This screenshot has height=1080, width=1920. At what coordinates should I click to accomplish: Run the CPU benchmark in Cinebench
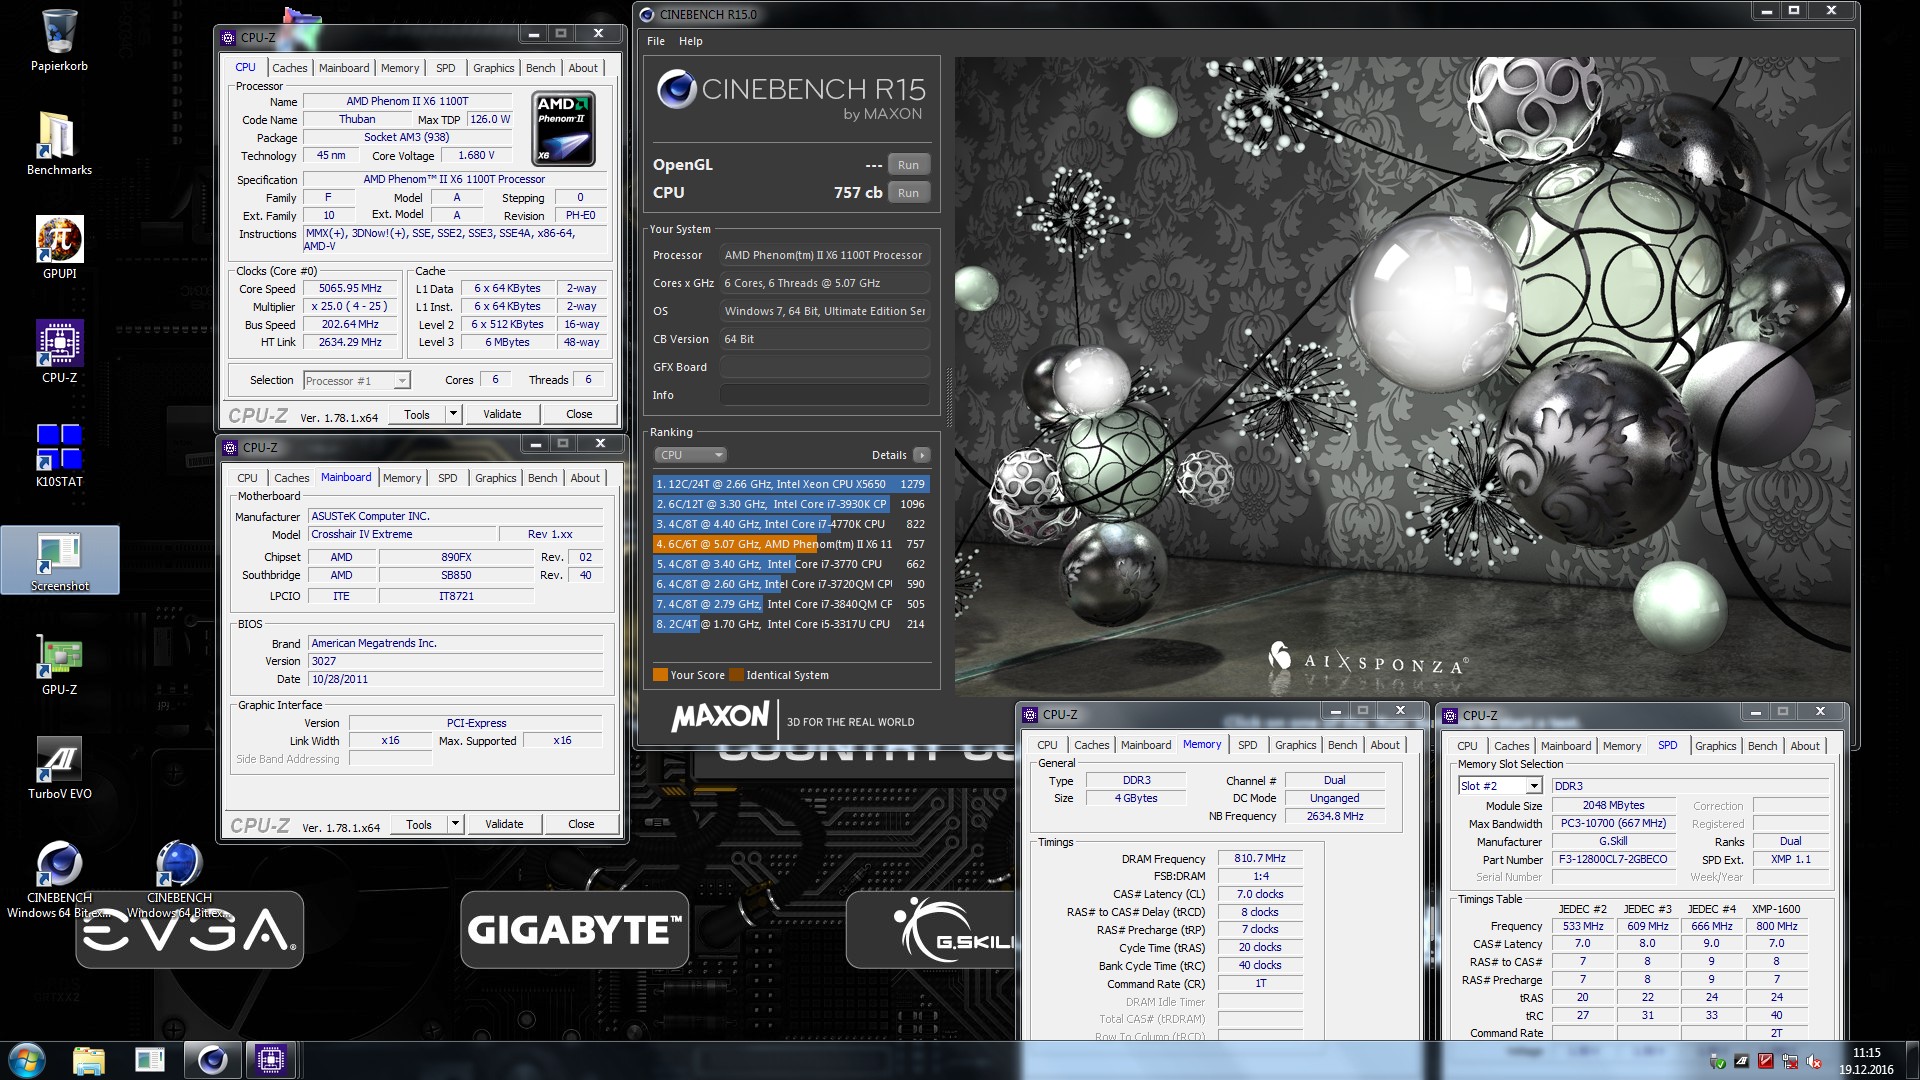[908, 193]
